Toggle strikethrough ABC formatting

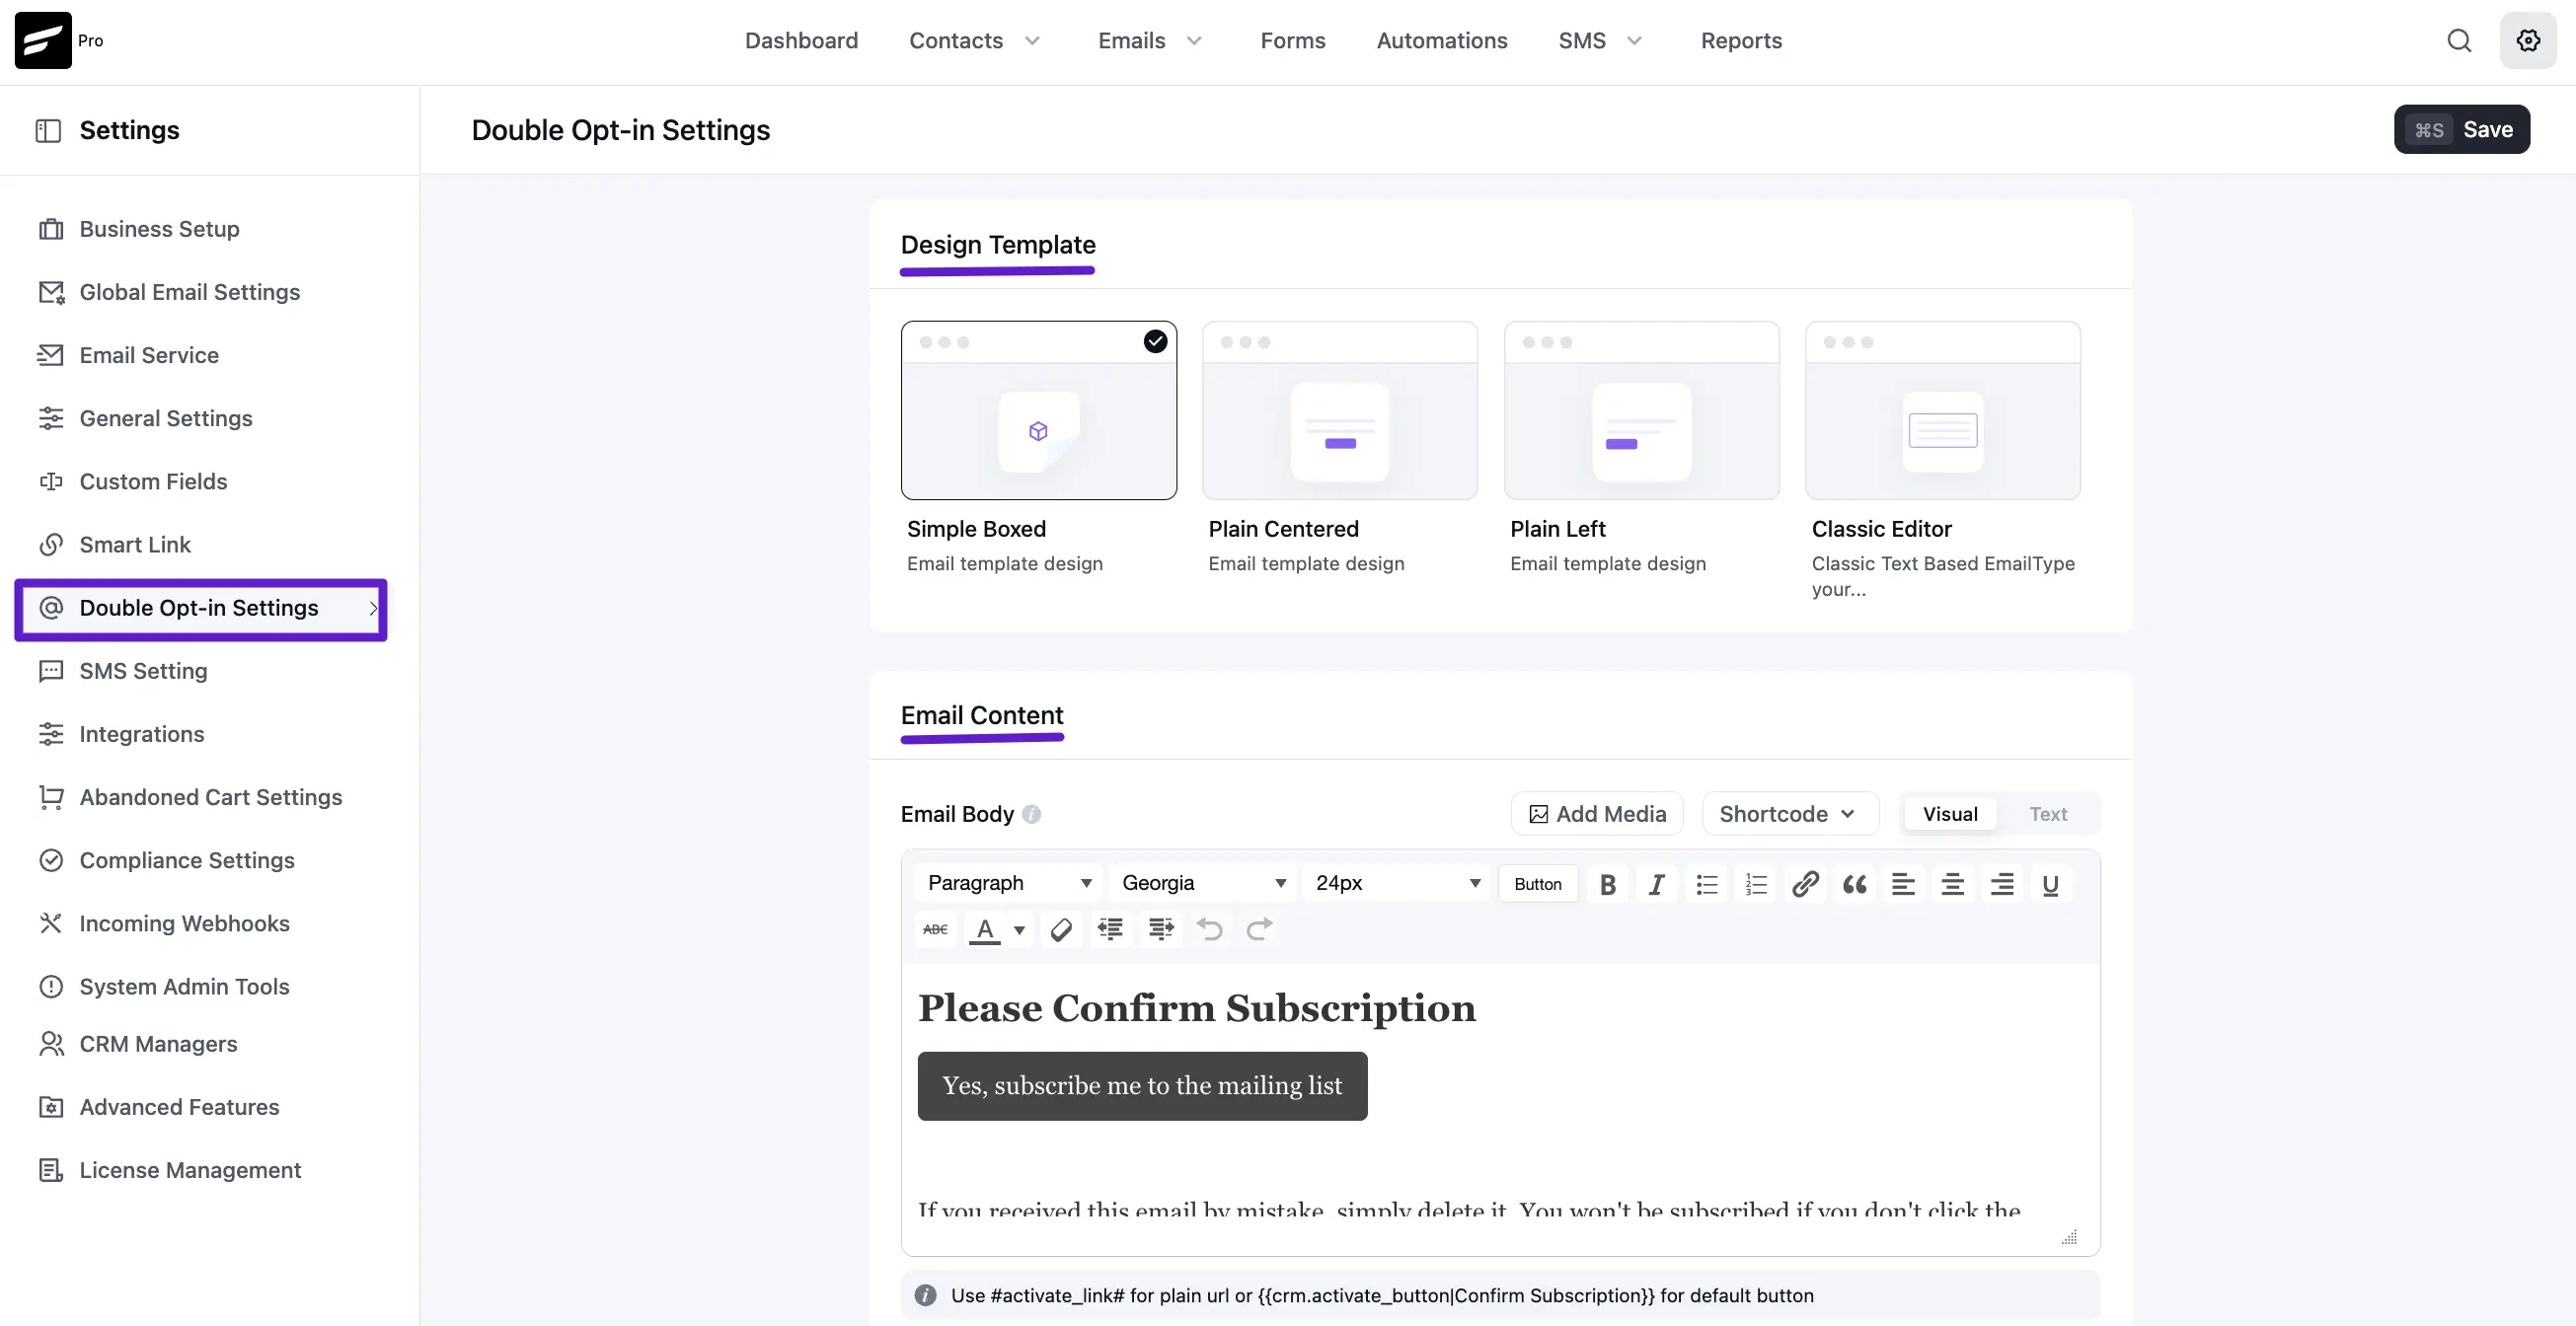[x=935, y=929]
